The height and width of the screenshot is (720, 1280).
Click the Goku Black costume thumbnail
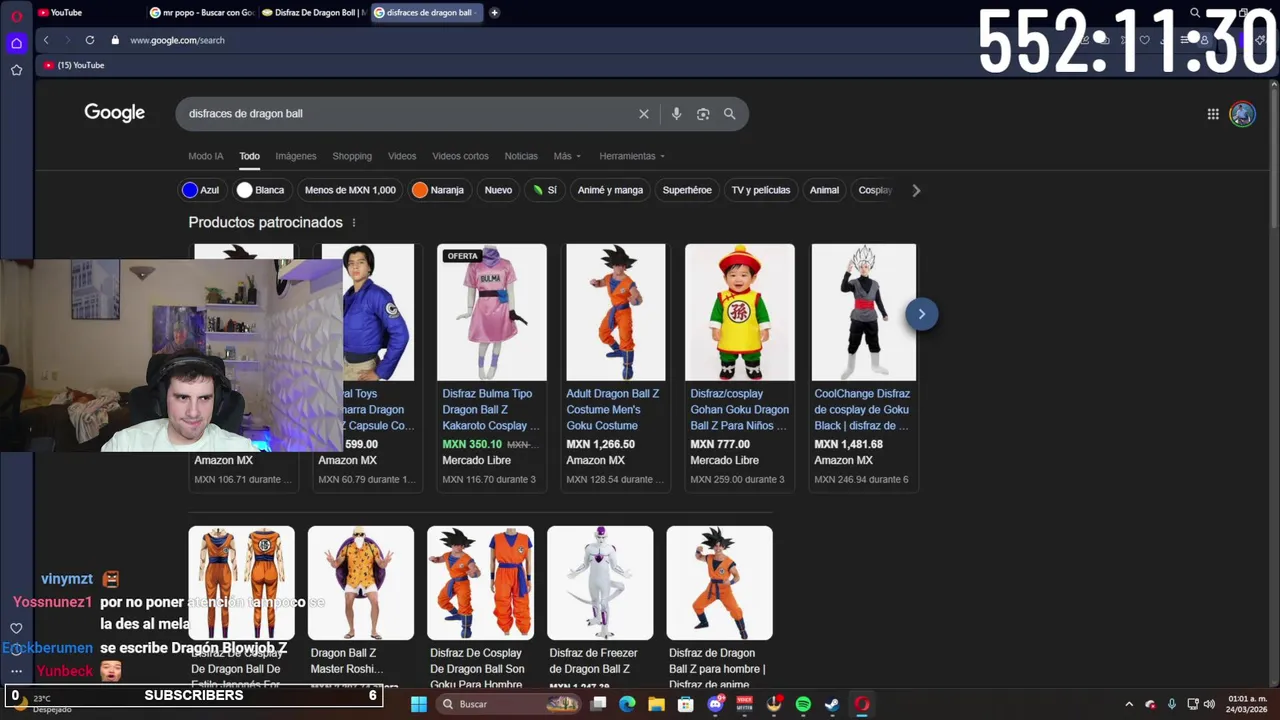(x=863, y=312)
